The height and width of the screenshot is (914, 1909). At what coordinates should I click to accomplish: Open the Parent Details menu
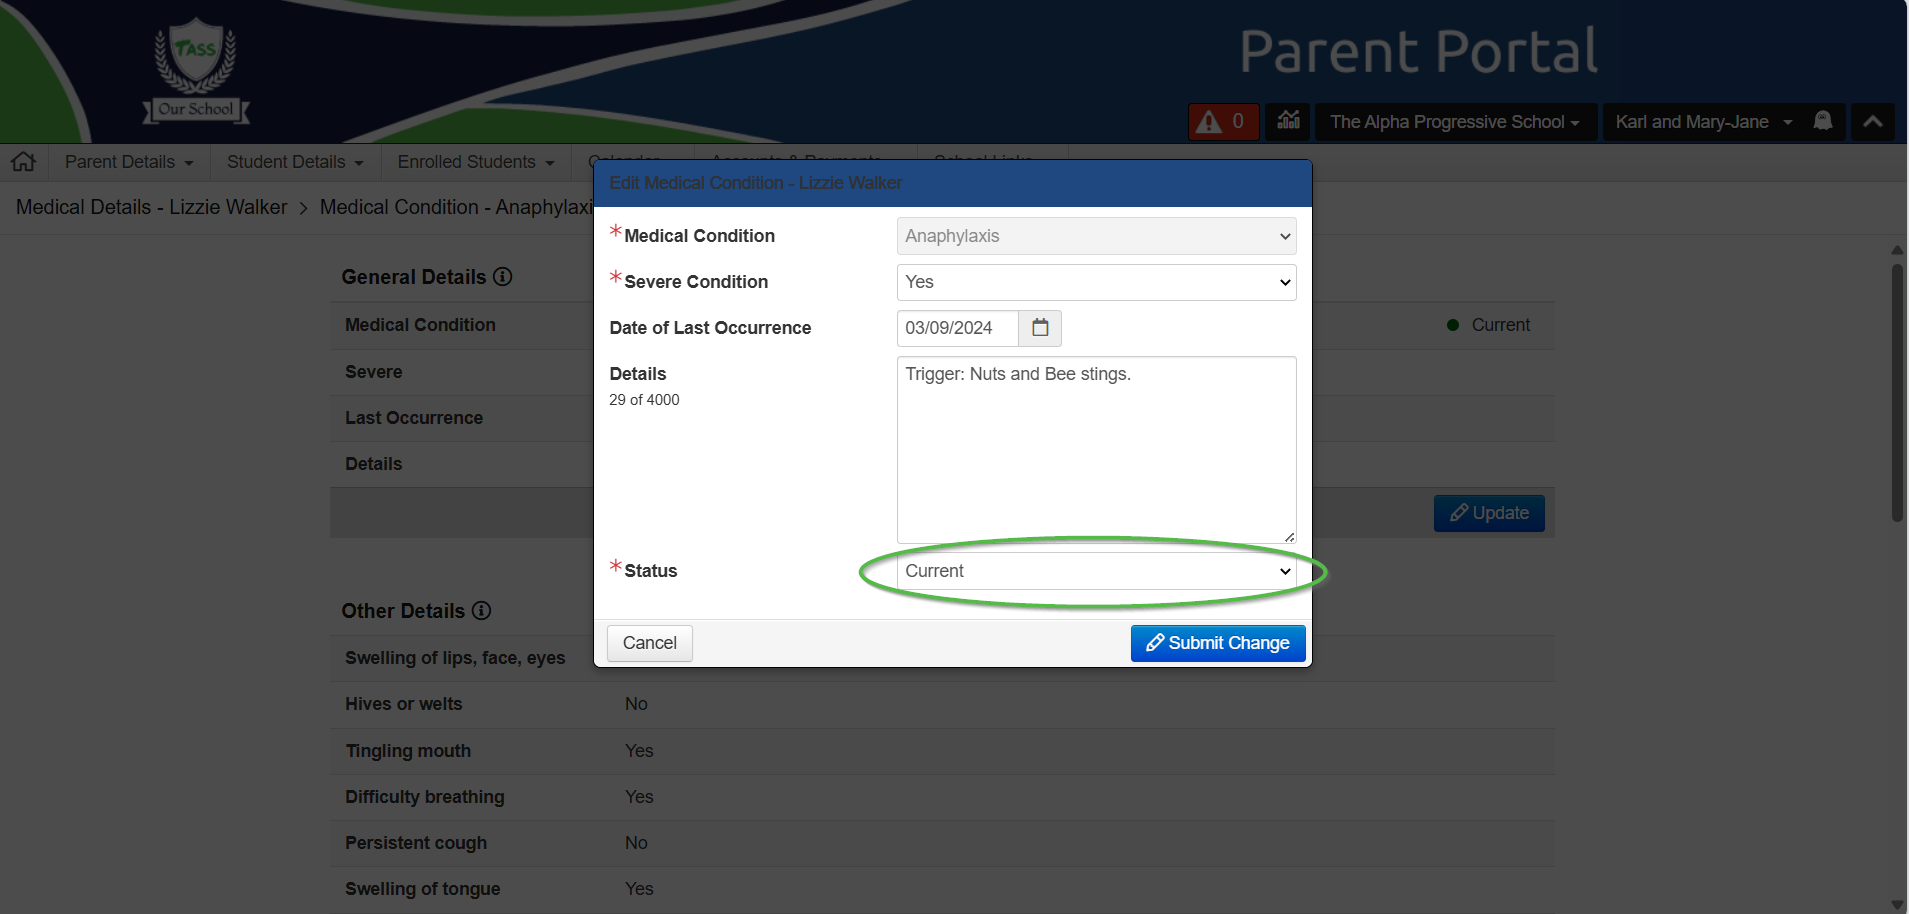(129, 162)
